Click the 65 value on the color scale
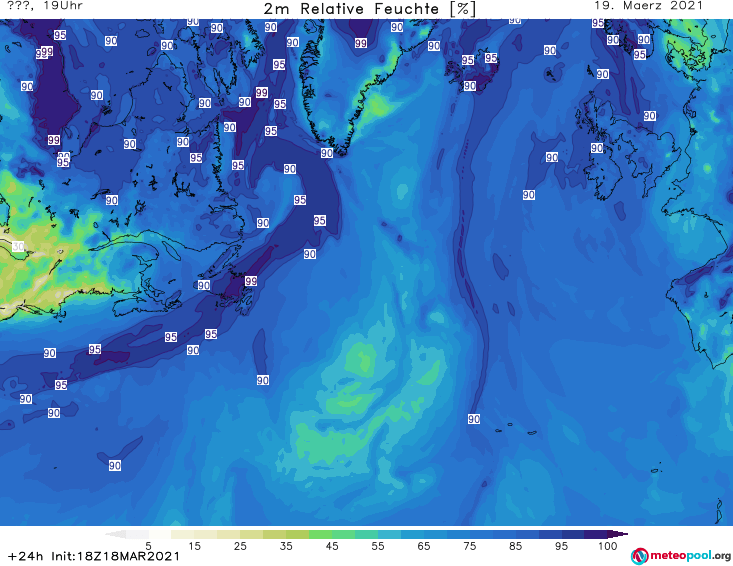 [x=424, y=546]
